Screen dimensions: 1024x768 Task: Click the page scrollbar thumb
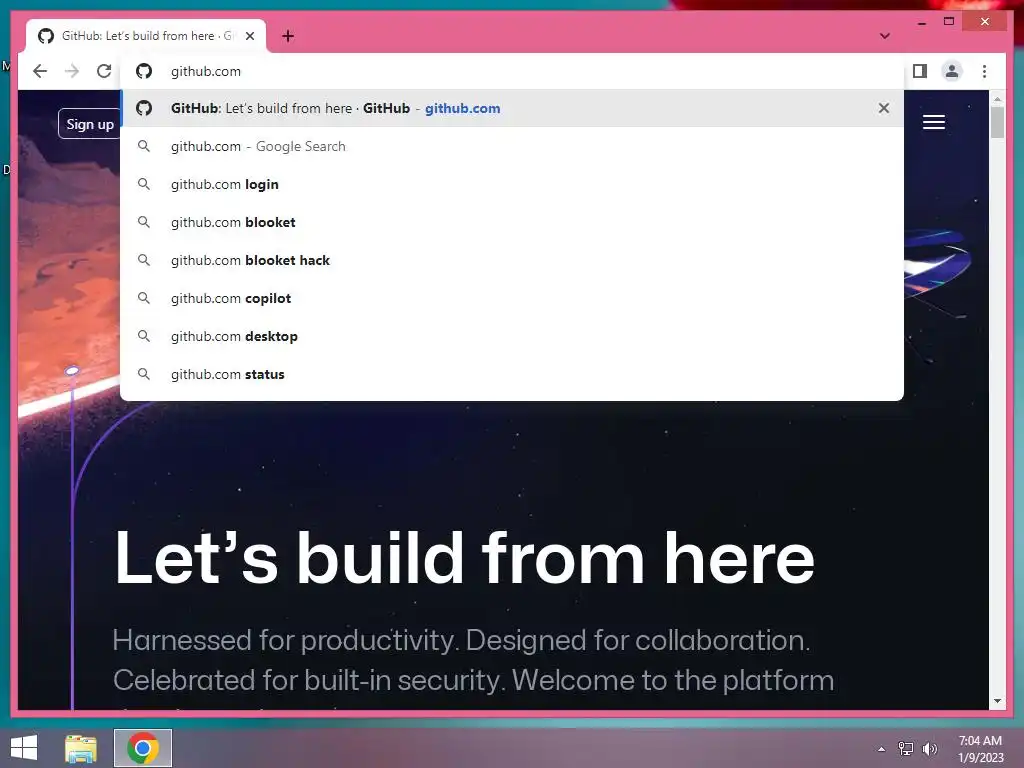click(997, 122)
